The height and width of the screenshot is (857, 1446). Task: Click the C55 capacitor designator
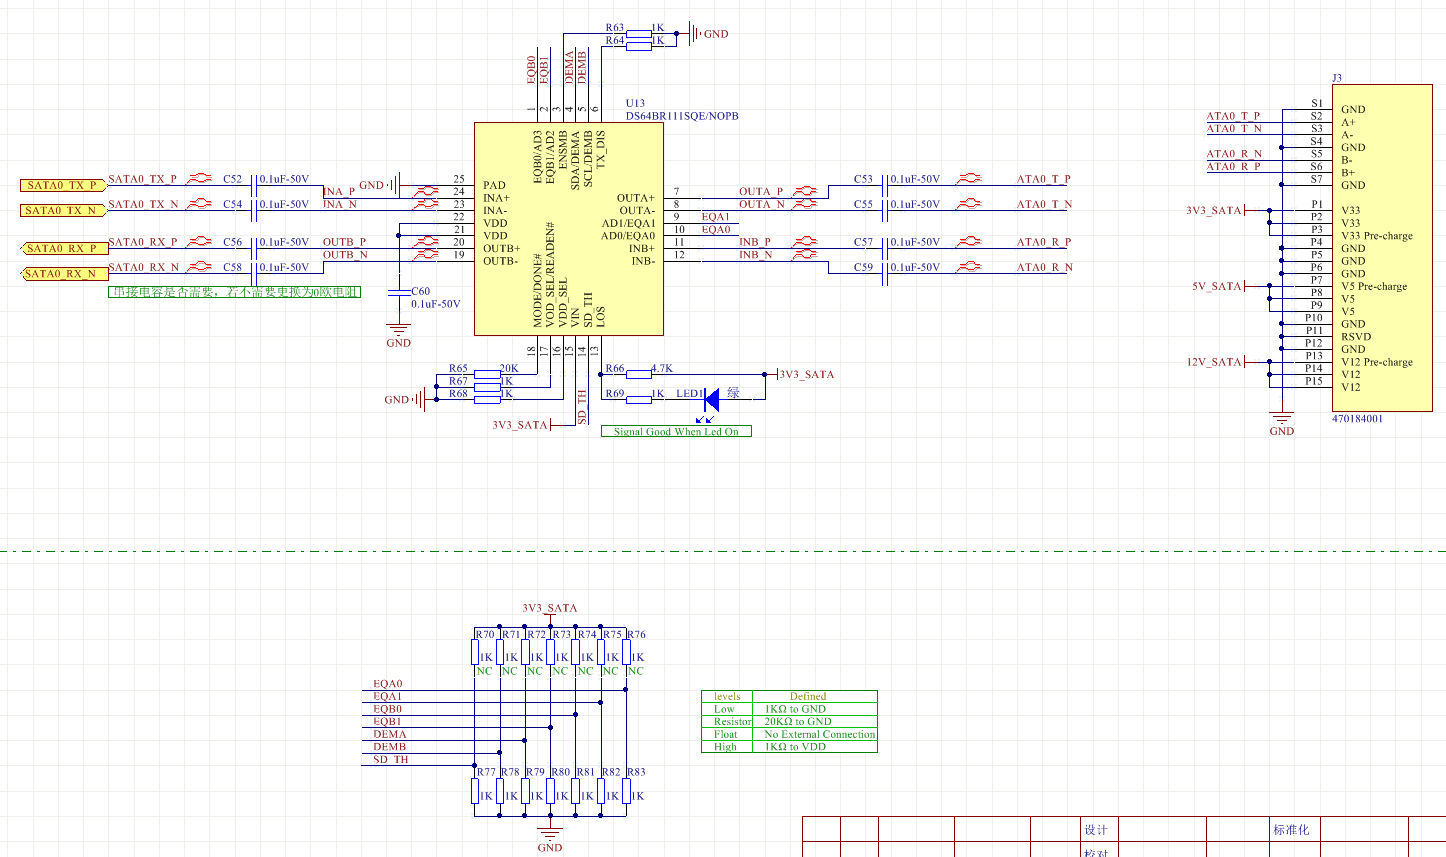863,204
